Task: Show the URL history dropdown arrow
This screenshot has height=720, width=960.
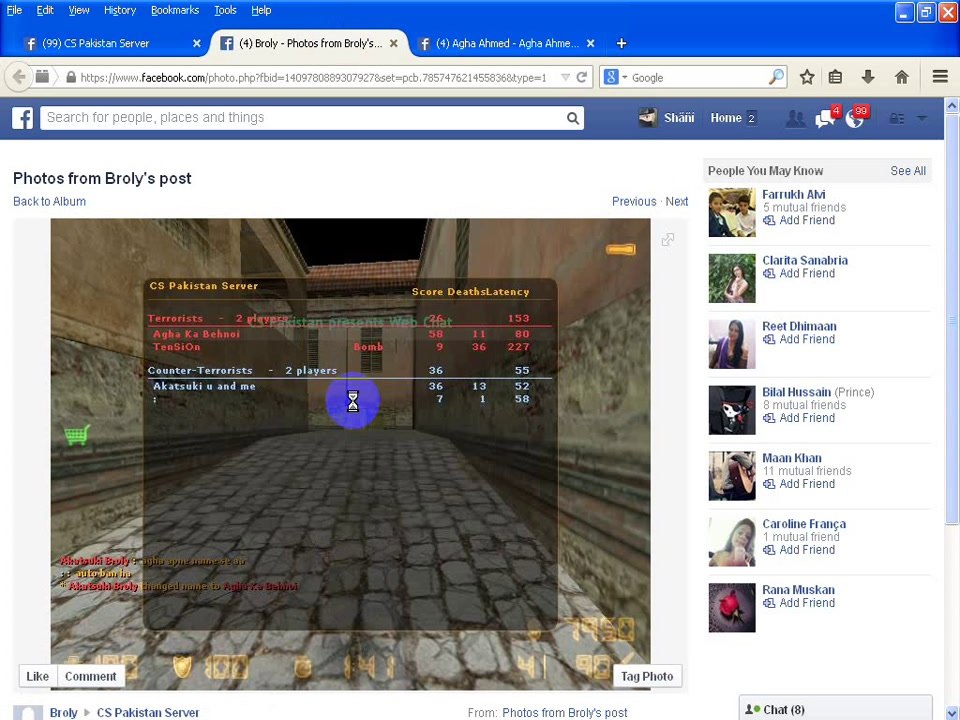Action: point(565,77)
